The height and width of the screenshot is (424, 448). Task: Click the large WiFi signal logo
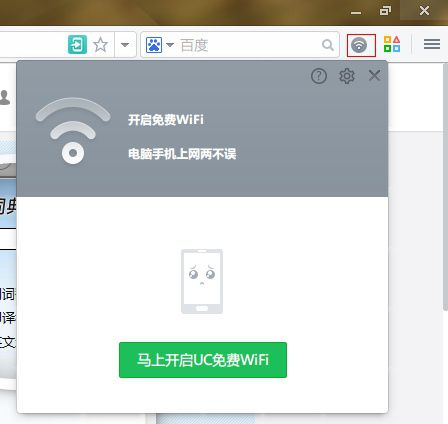pos(73,131)
